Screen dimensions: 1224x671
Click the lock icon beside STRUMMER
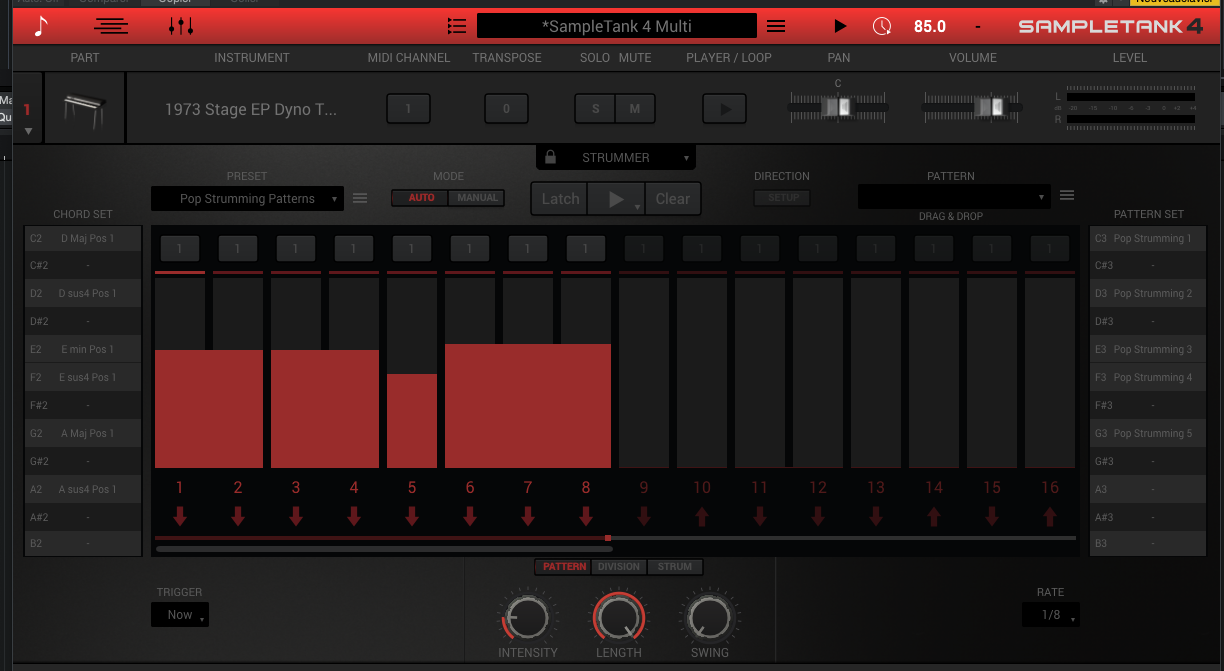click(551, 157)
